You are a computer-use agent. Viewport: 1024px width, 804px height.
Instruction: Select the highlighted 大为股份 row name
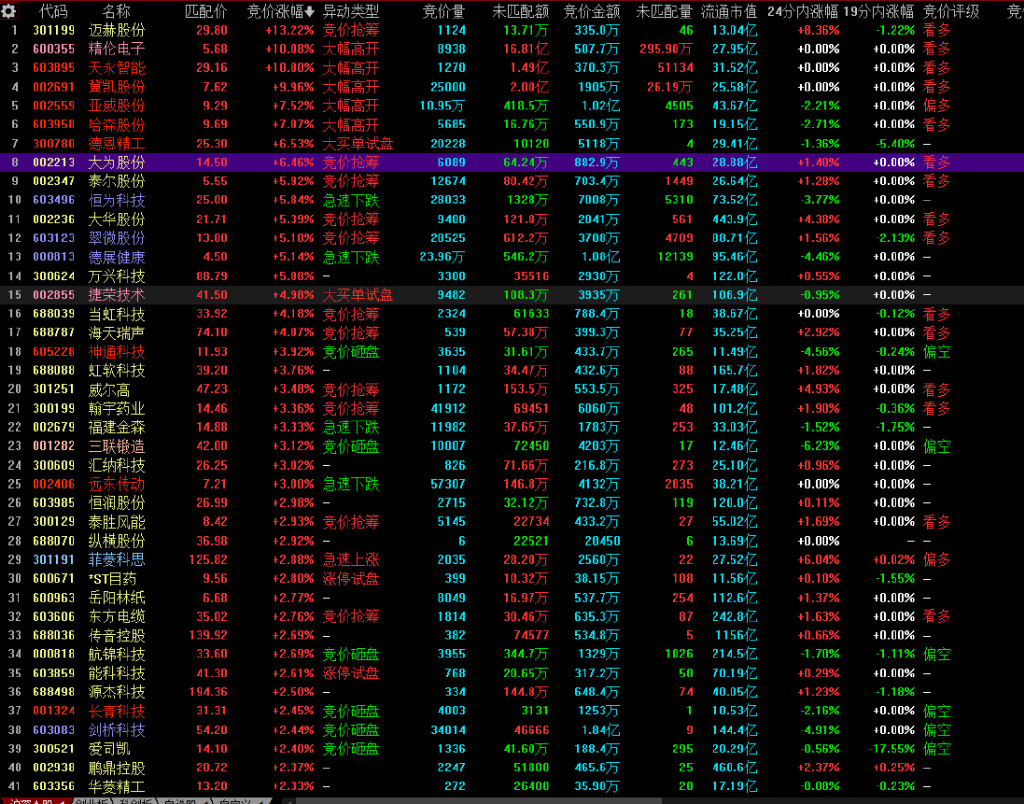(x=116, y=162)
